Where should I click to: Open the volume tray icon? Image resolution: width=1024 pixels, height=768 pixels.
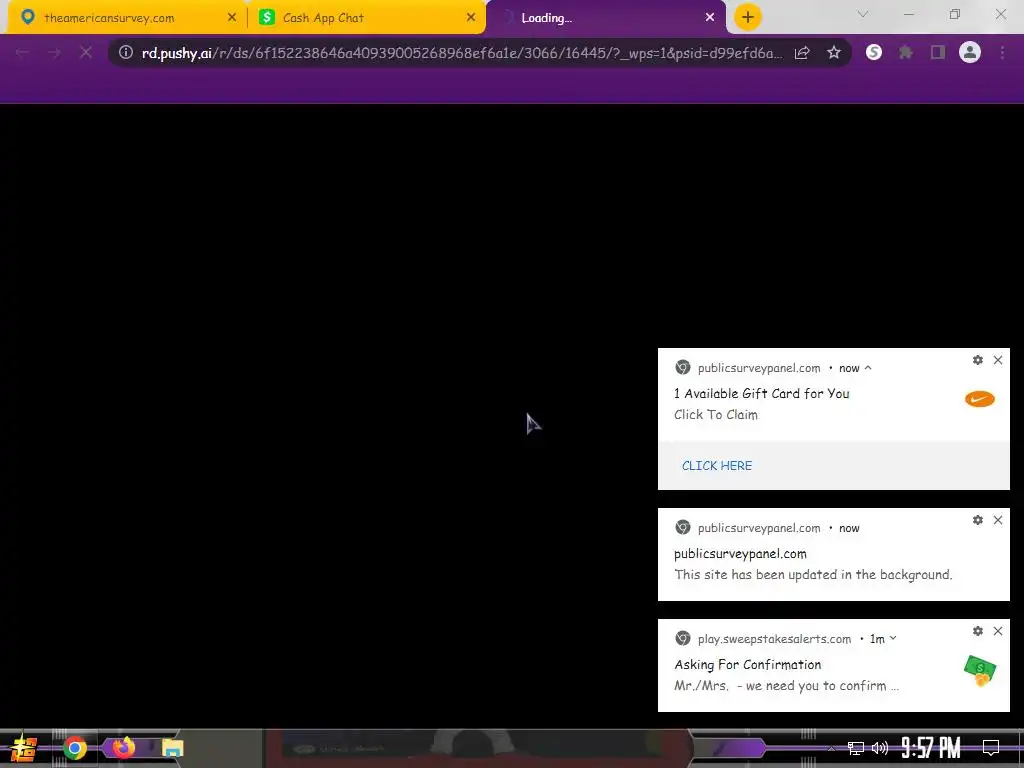pyautogui.click(x=880, y=748)
